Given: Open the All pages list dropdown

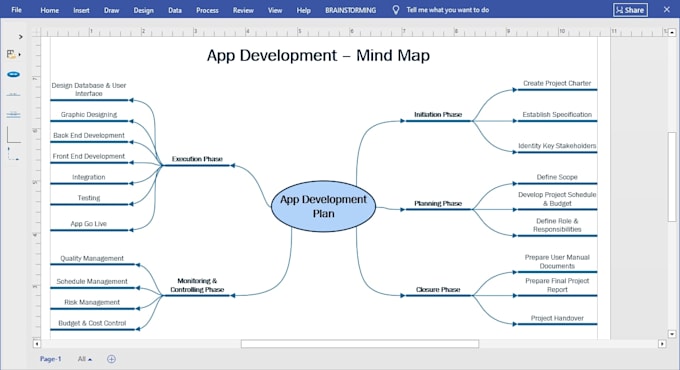Looking at the screenshot, I should (x=85, y=359).
